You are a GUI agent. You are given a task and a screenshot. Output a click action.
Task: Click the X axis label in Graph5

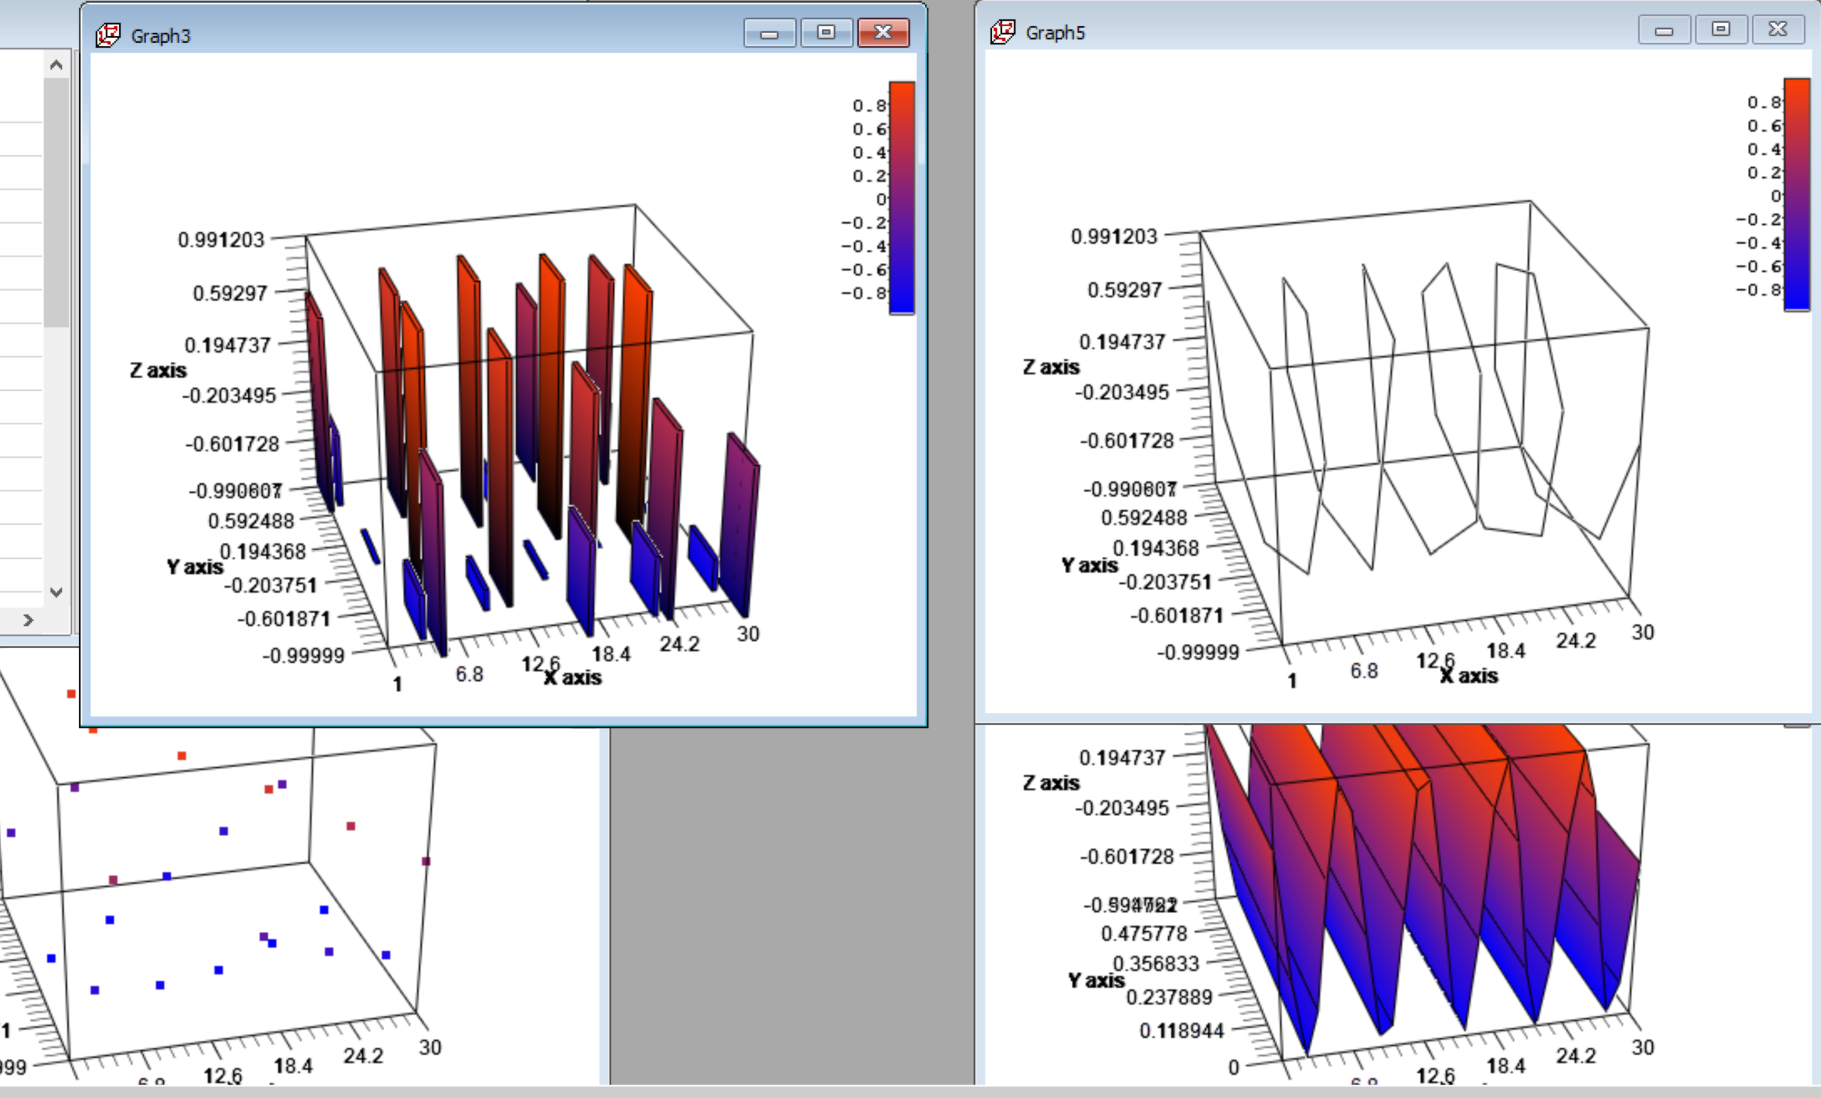(x=1469, y=676)
